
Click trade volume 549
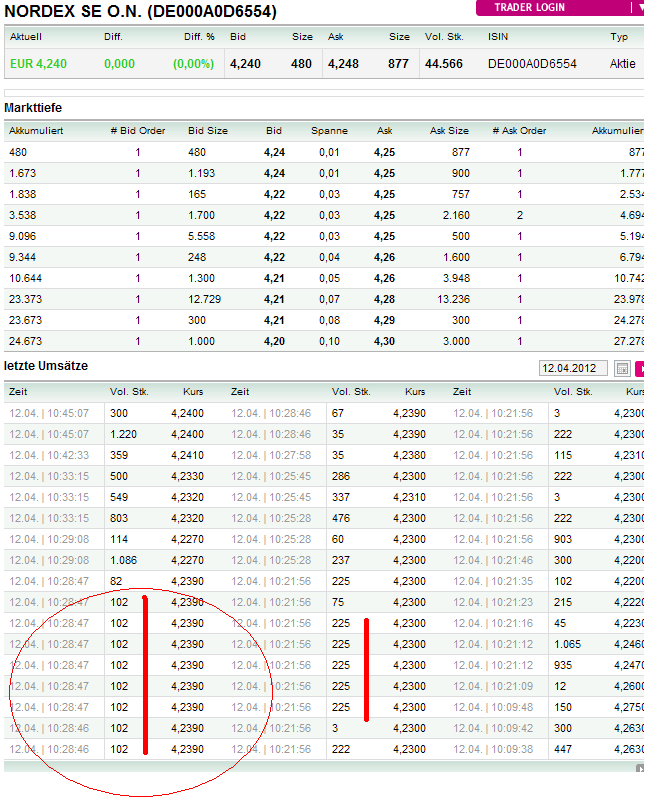coord(119,497)
